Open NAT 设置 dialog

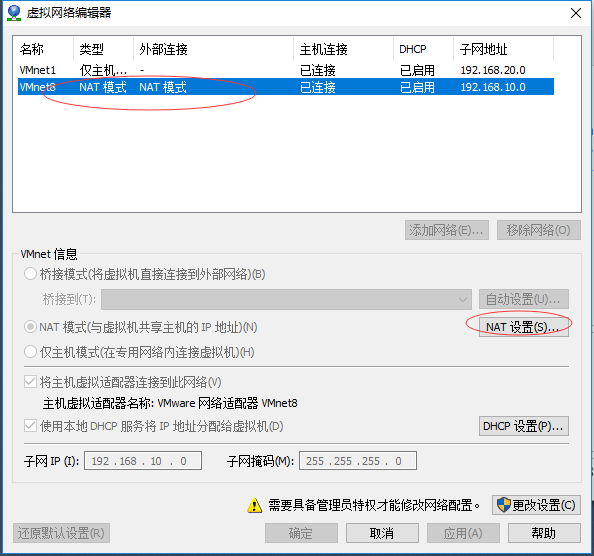click(524, 327)
